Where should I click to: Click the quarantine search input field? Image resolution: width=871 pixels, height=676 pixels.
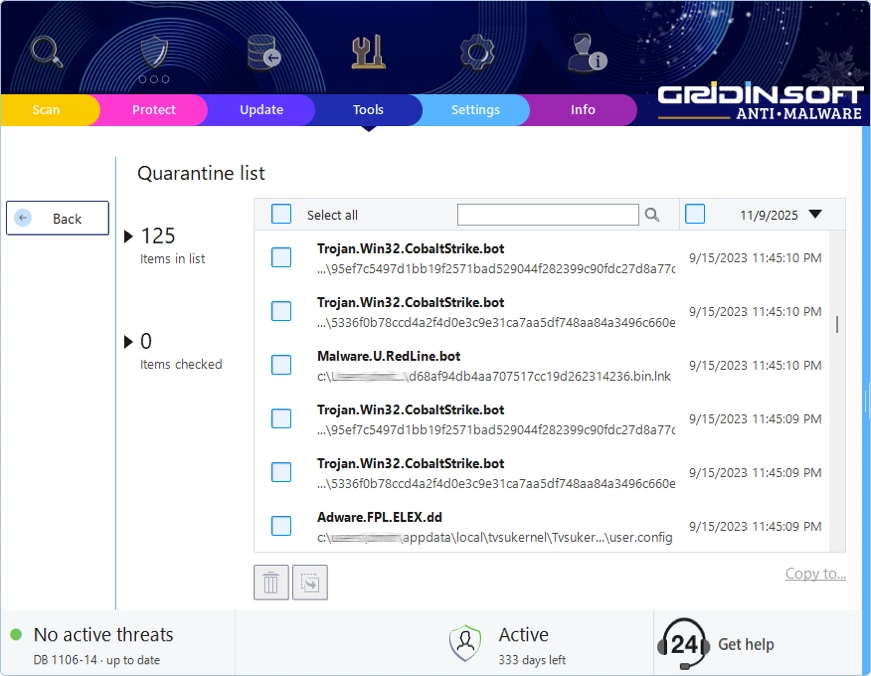[548, 214]
